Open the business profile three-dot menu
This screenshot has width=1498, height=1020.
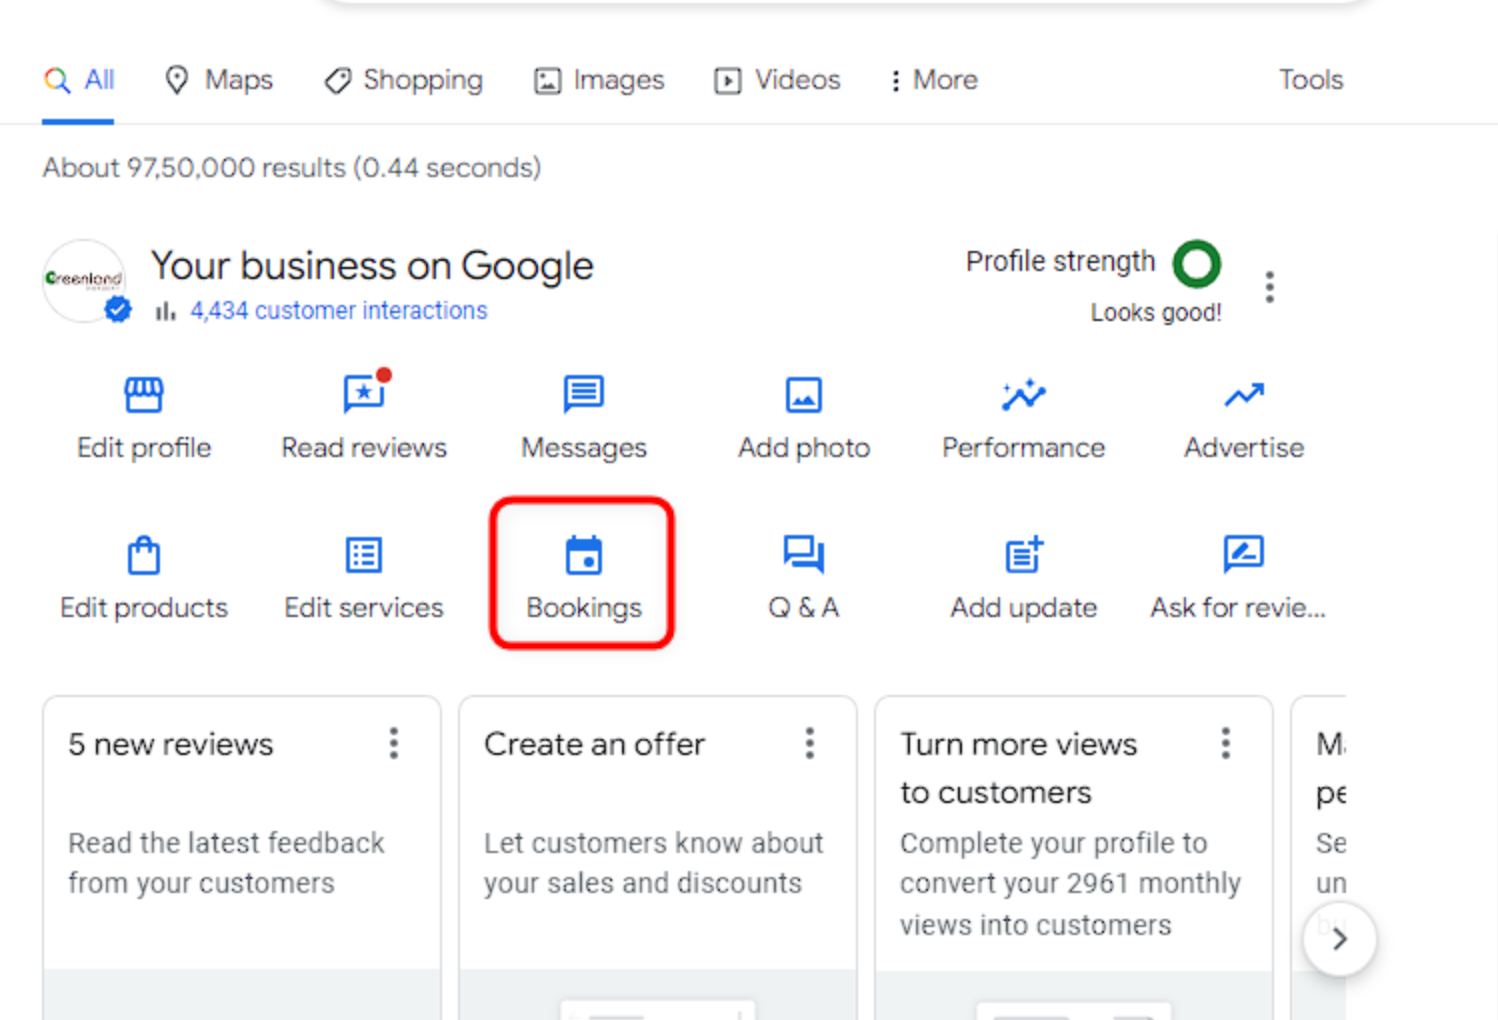tap(1269, 287)
